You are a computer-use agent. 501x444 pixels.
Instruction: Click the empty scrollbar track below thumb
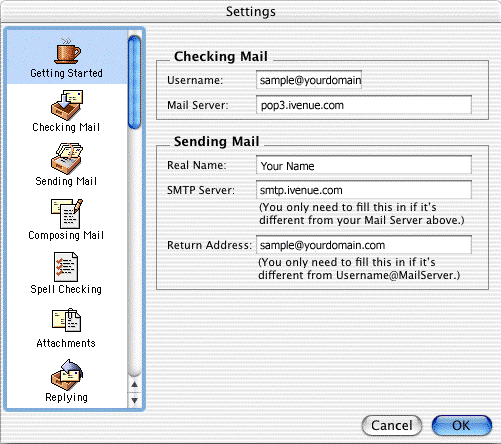(x=134, y=253)
